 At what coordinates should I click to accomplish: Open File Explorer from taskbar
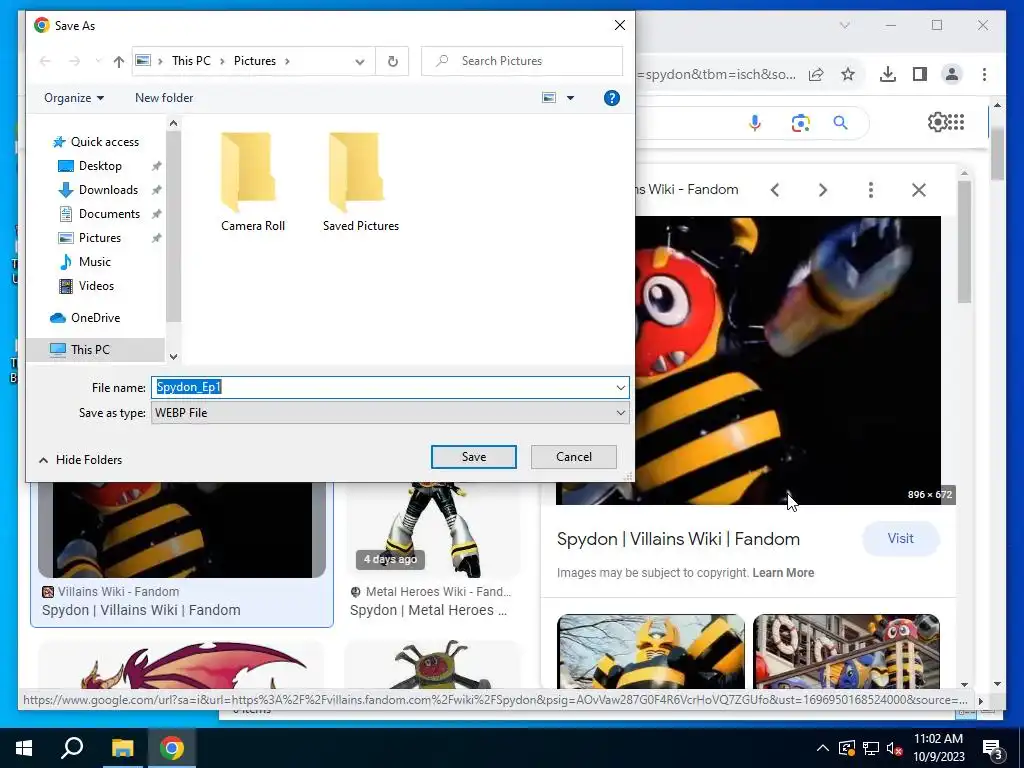122,748
